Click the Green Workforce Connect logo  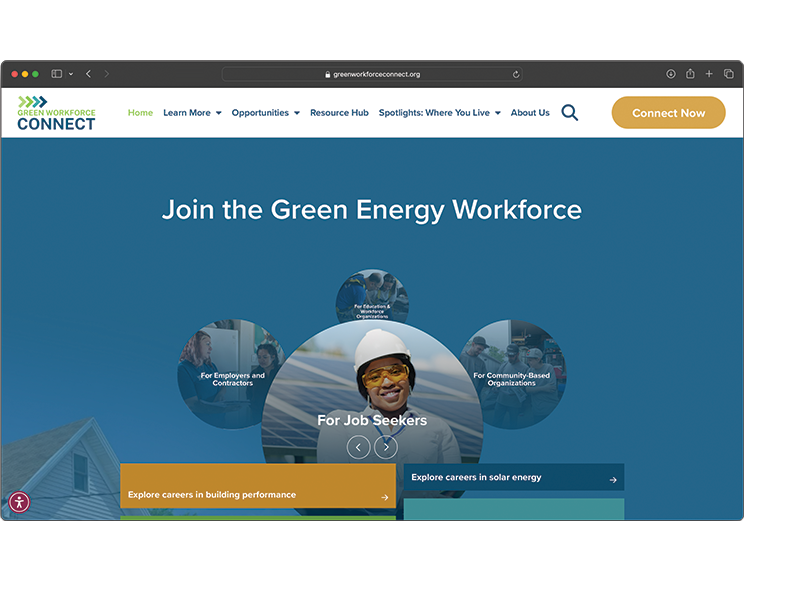56,113
